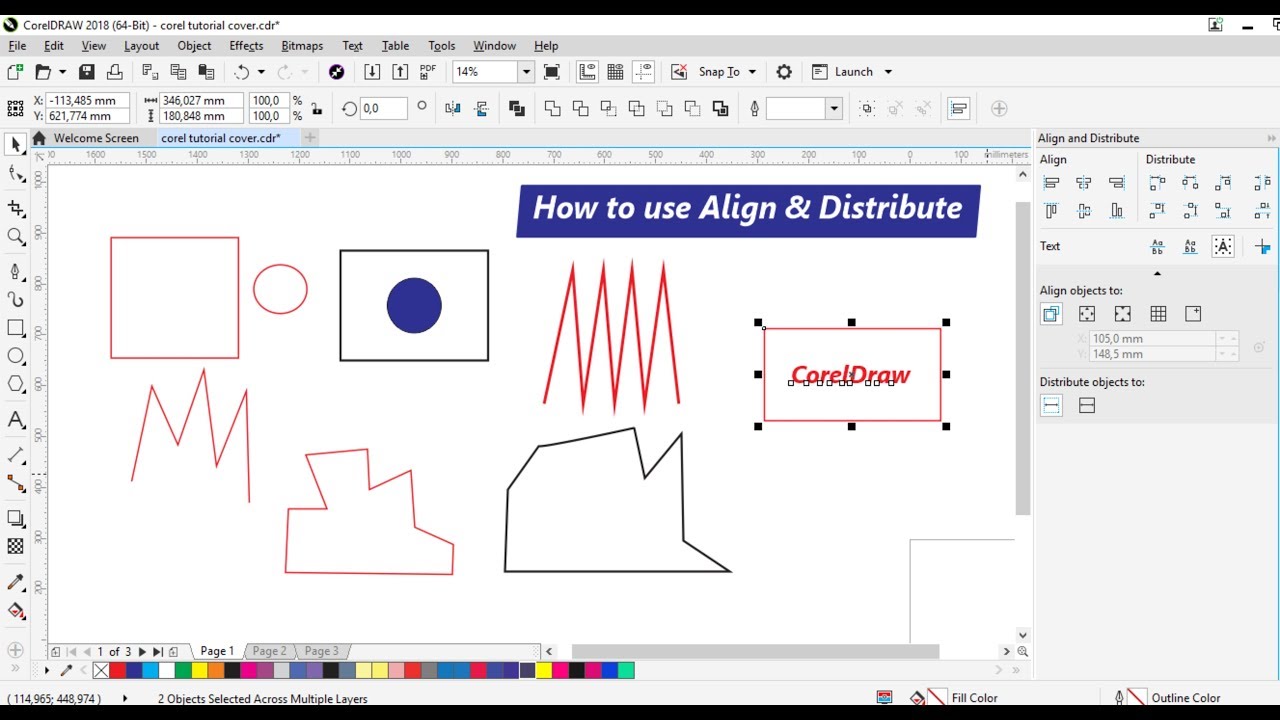Screen dimensions: 1280x720
Task: Select the Parallel Dimension tool
Action: click(x=15, y=454)
